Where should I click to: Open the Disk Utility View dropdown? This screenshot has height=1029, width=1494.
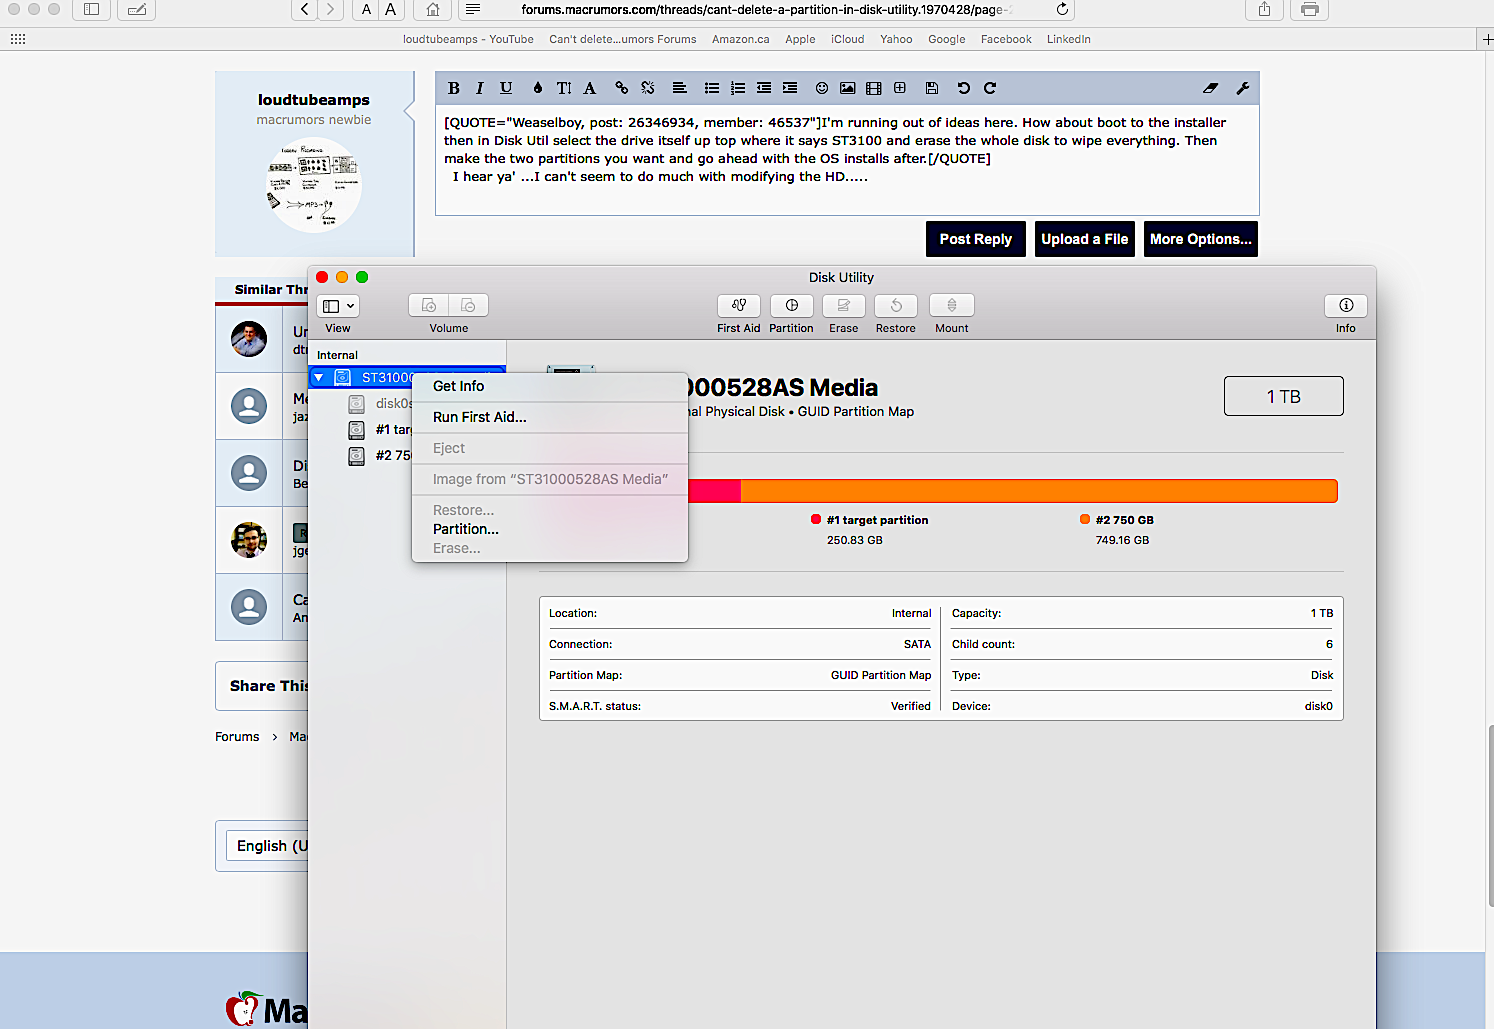point(338,306)
